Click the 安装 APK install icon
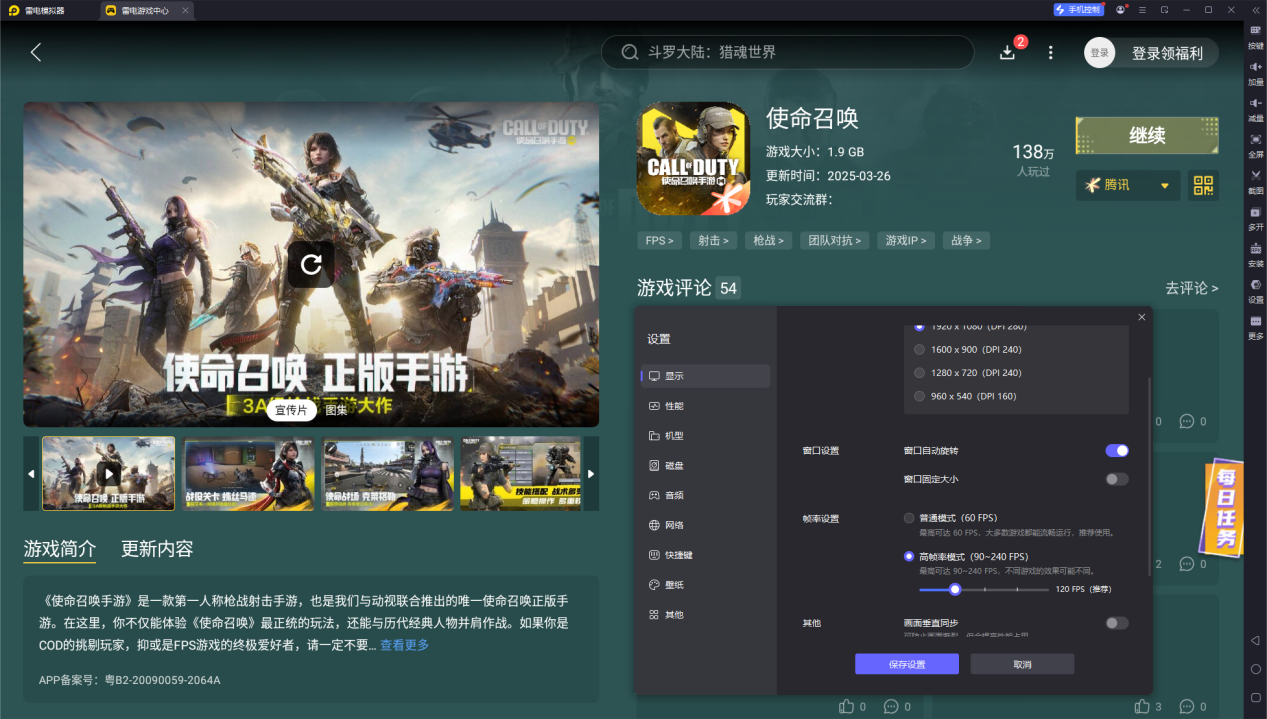 [1256, 253]
